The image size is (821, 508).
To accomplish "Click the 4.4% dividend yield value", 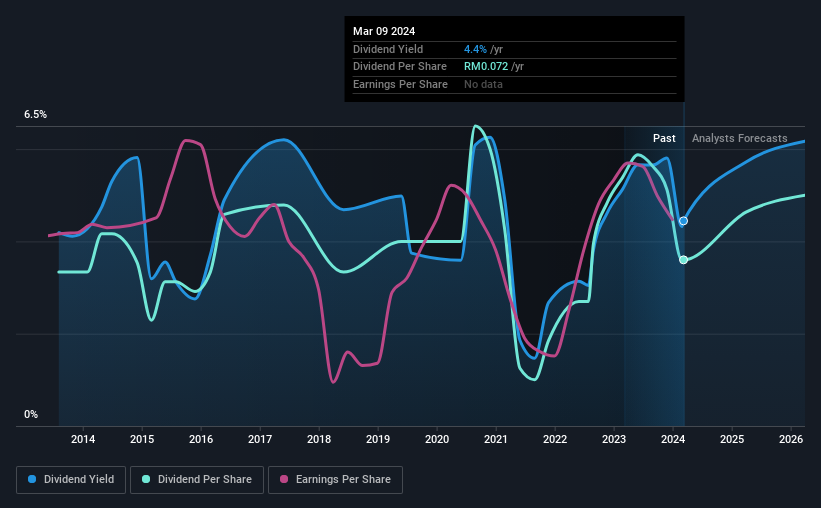I will click(475, 49).
